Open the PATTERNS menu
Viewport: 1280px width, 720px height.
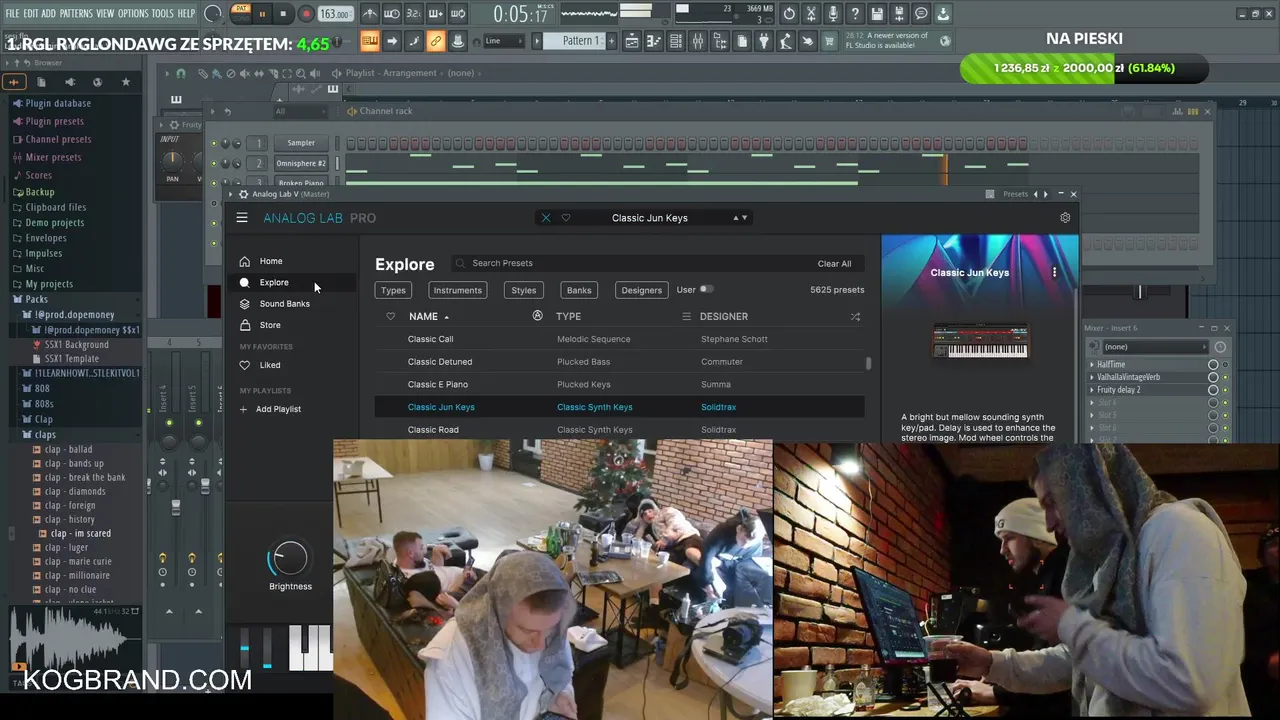tap(75, 13)
